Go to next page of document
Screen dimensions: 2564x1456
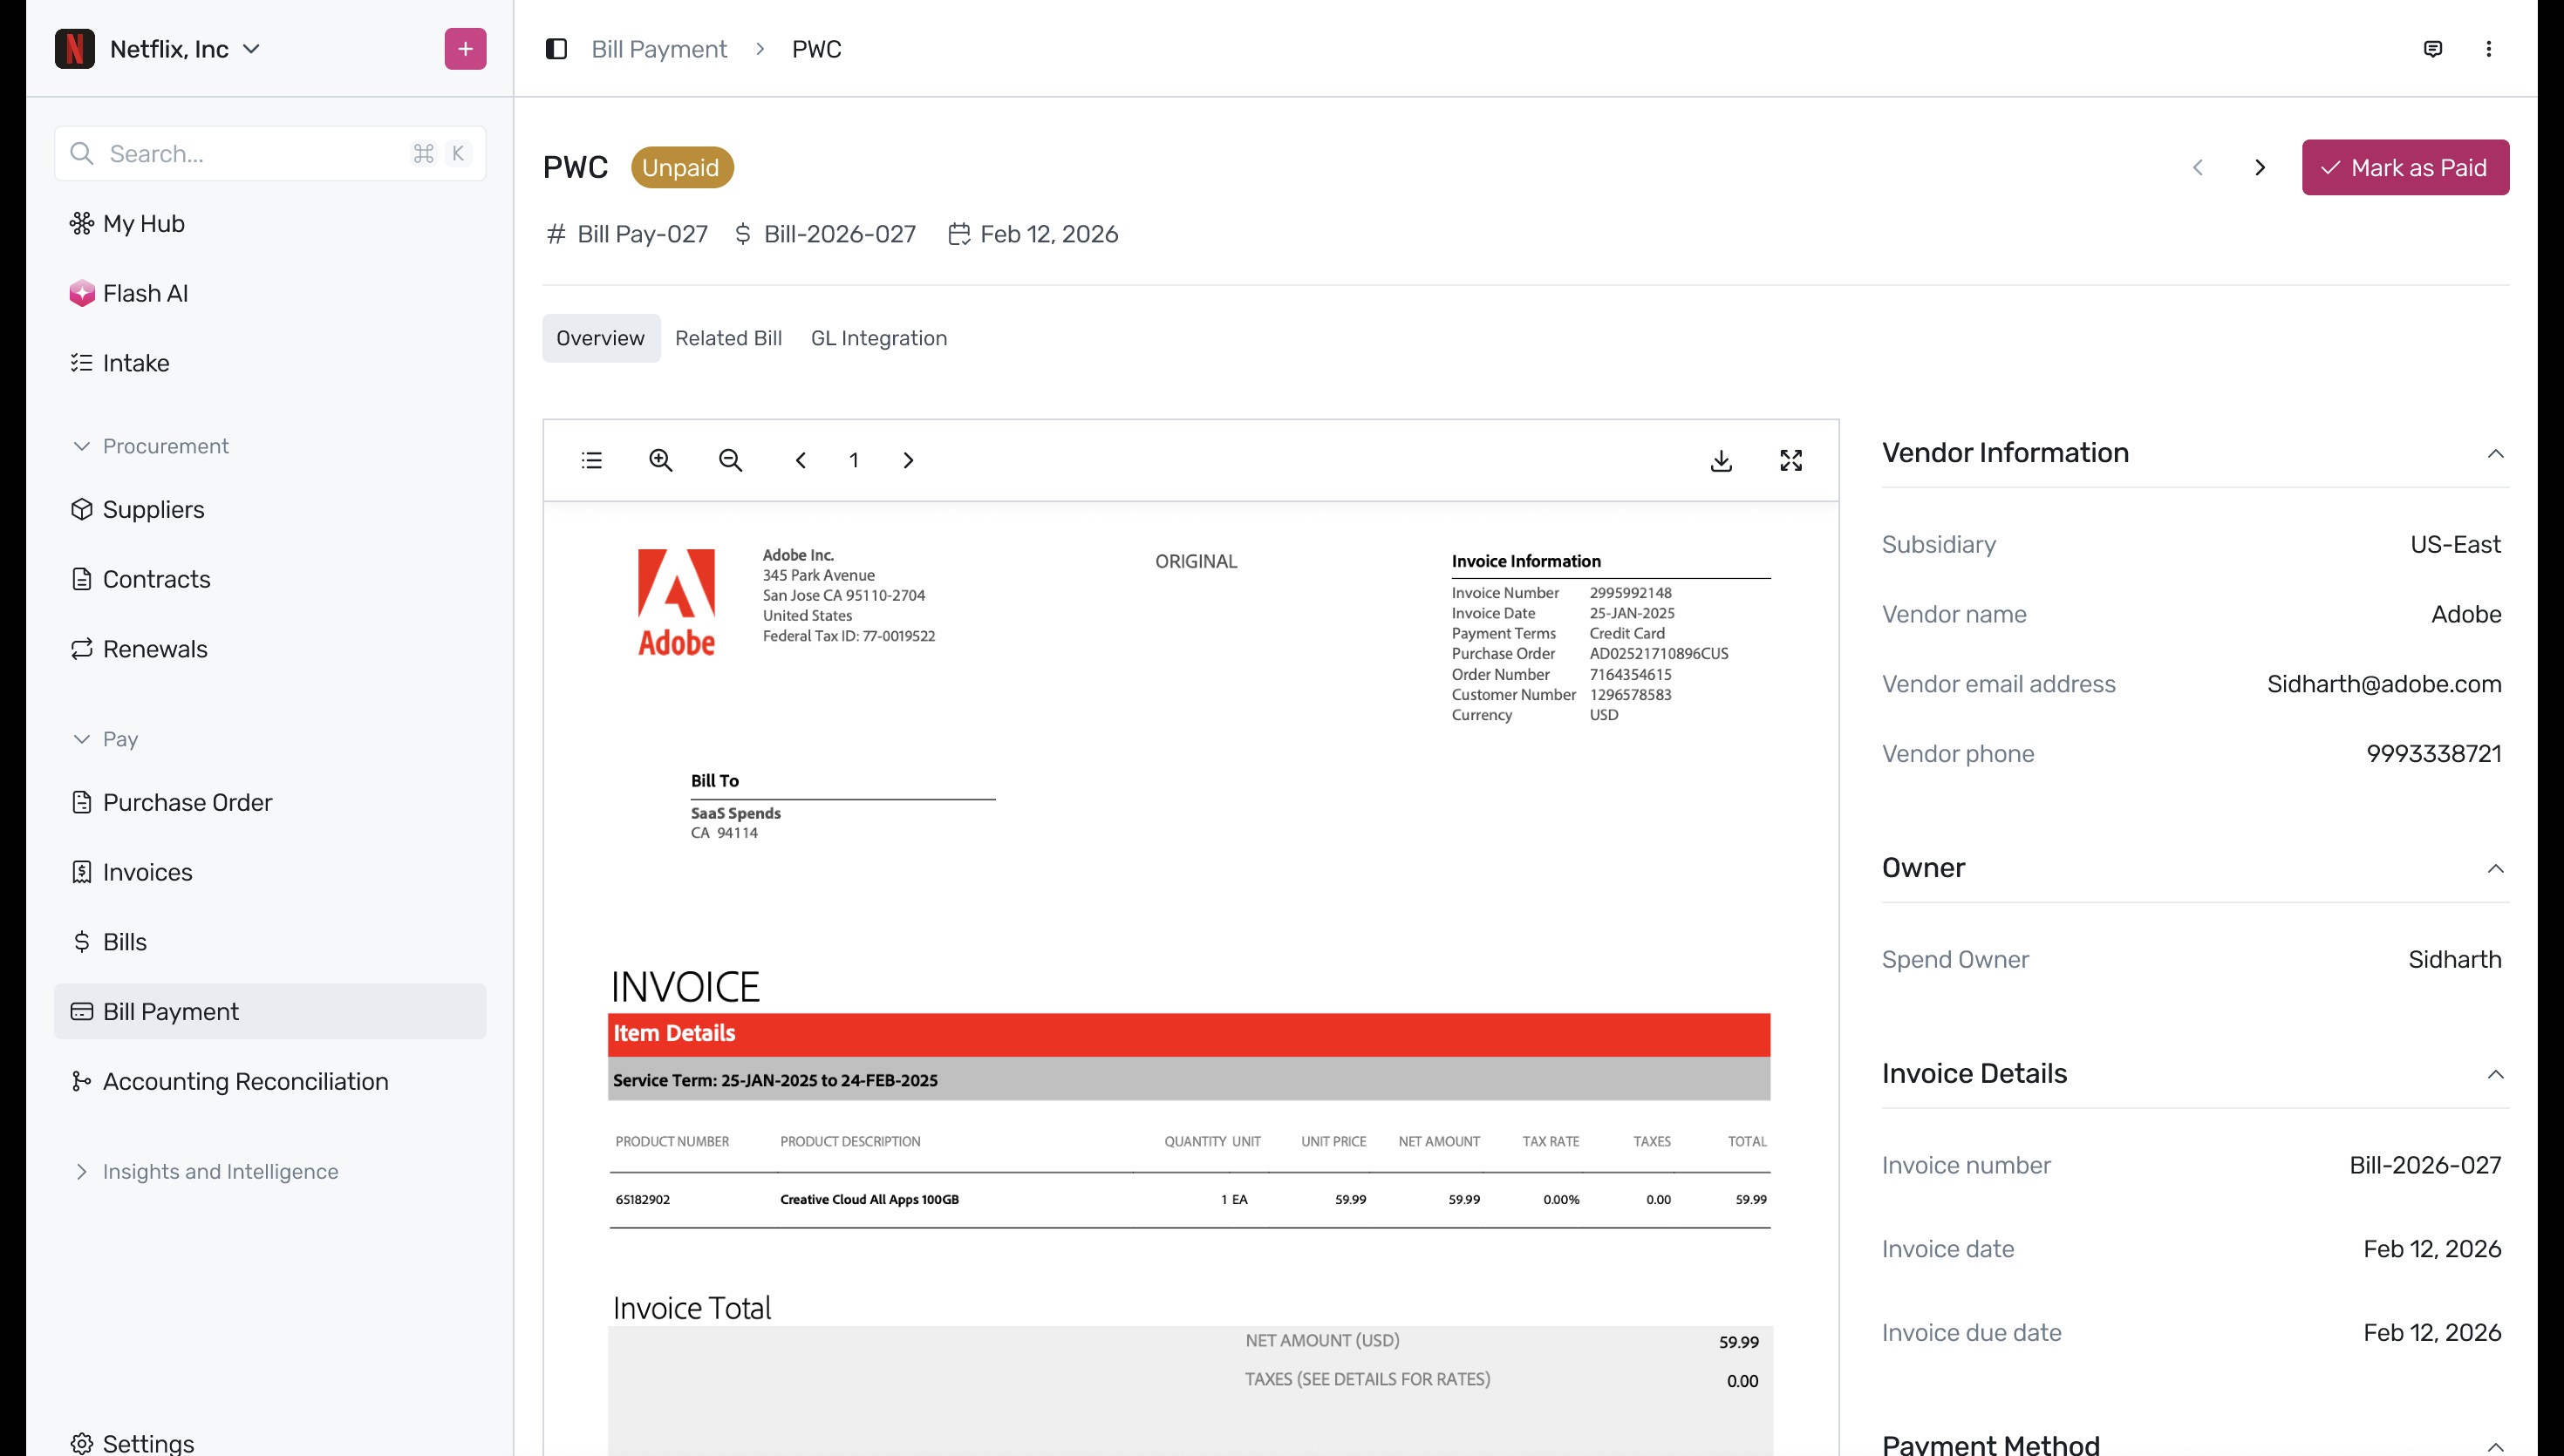pyautogui.click(x=908, y=460)
